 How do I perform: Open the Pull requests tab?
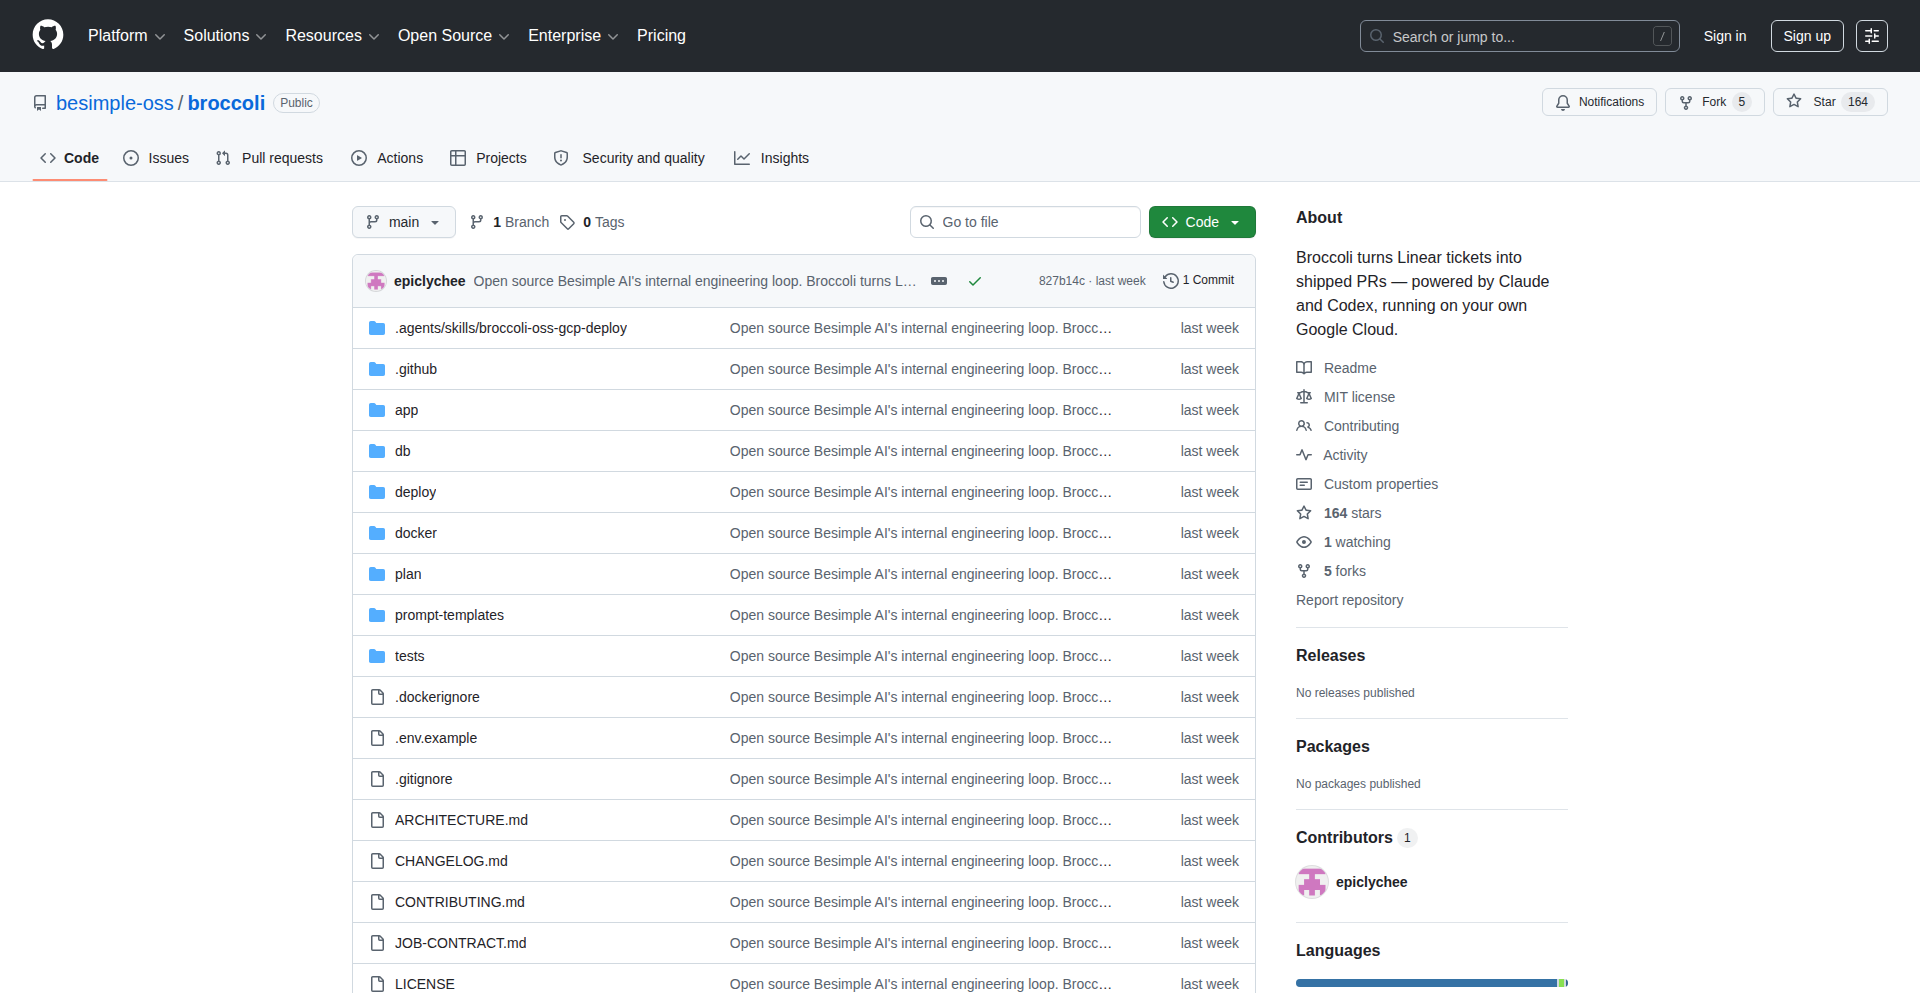[270, 158]
